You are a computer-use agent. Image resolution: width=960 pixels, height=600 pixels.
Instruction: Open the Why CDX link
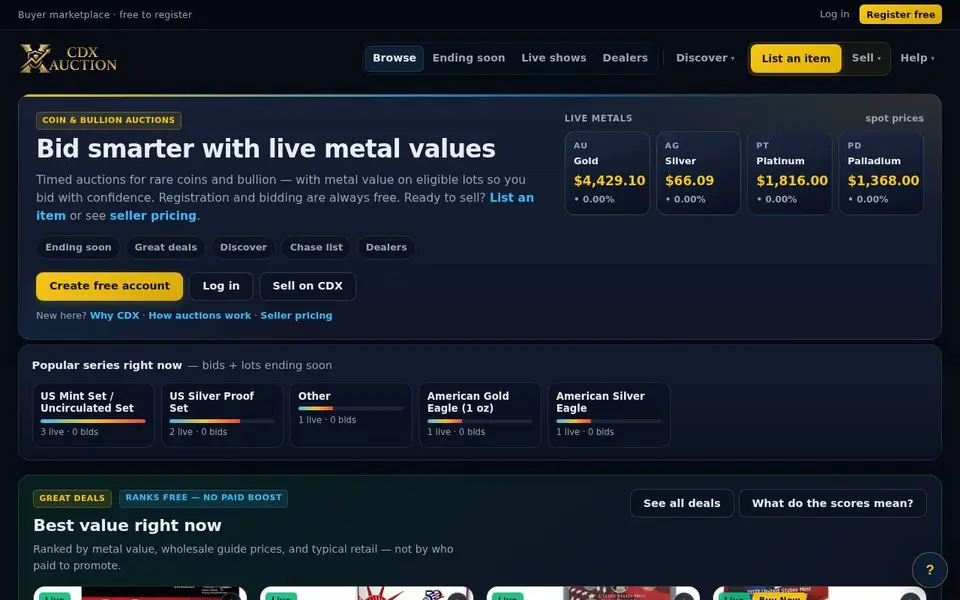point(114,315)
